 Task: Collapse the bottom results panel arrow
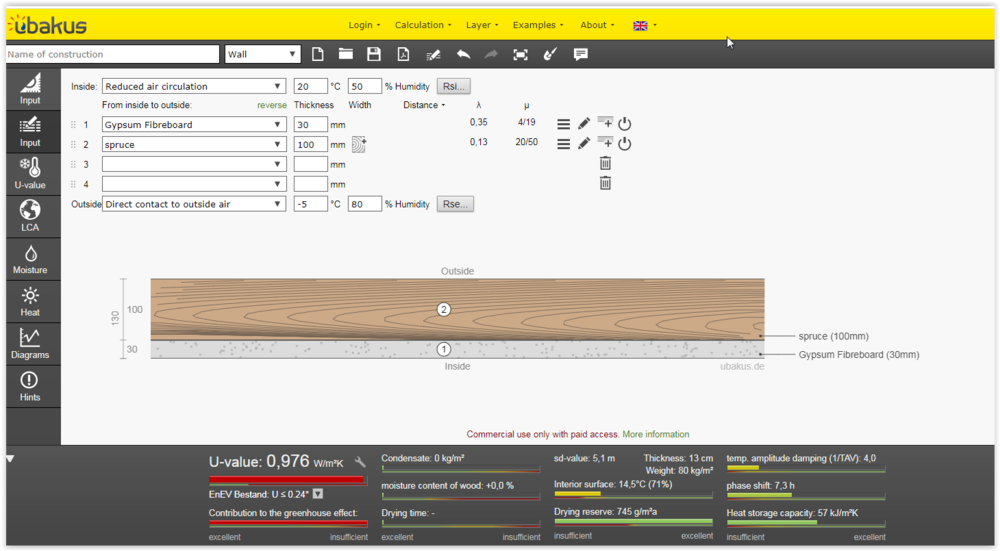10,459
